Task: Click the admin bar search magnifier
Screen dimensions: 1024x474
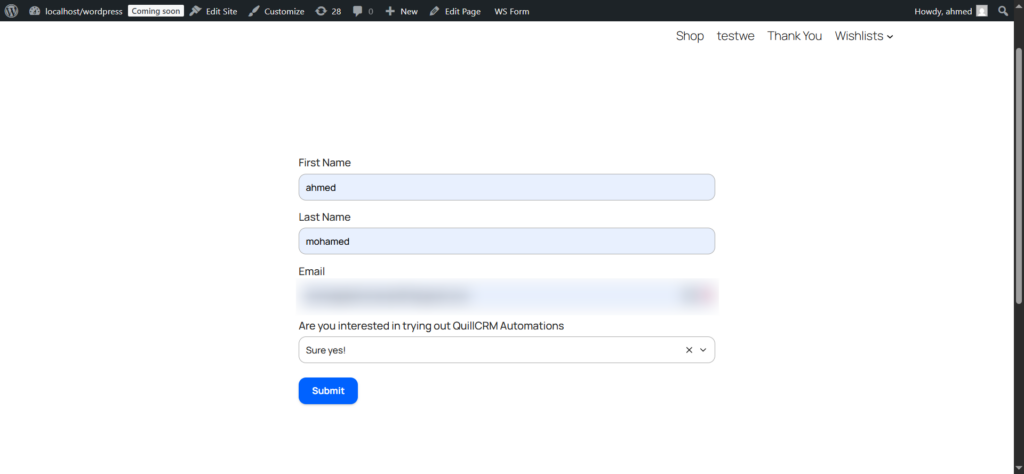Action: 1003,11
